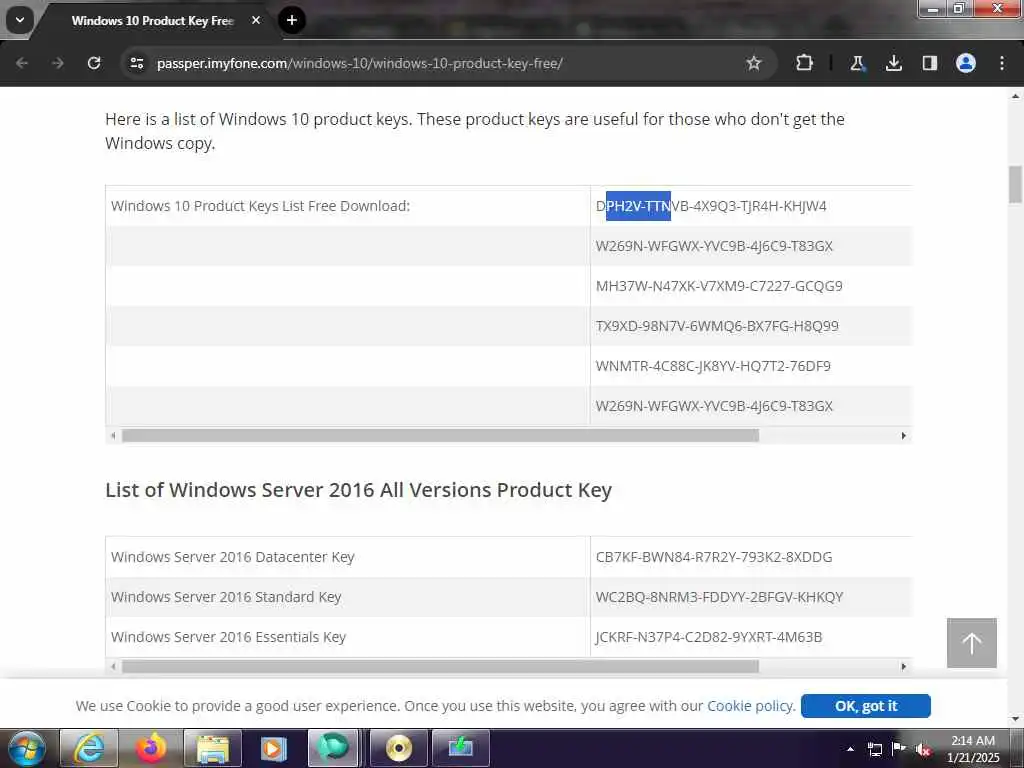Click the page vertical scrollbar thumb
This screenshot has height=768, width=1024.
[1015, 185]
